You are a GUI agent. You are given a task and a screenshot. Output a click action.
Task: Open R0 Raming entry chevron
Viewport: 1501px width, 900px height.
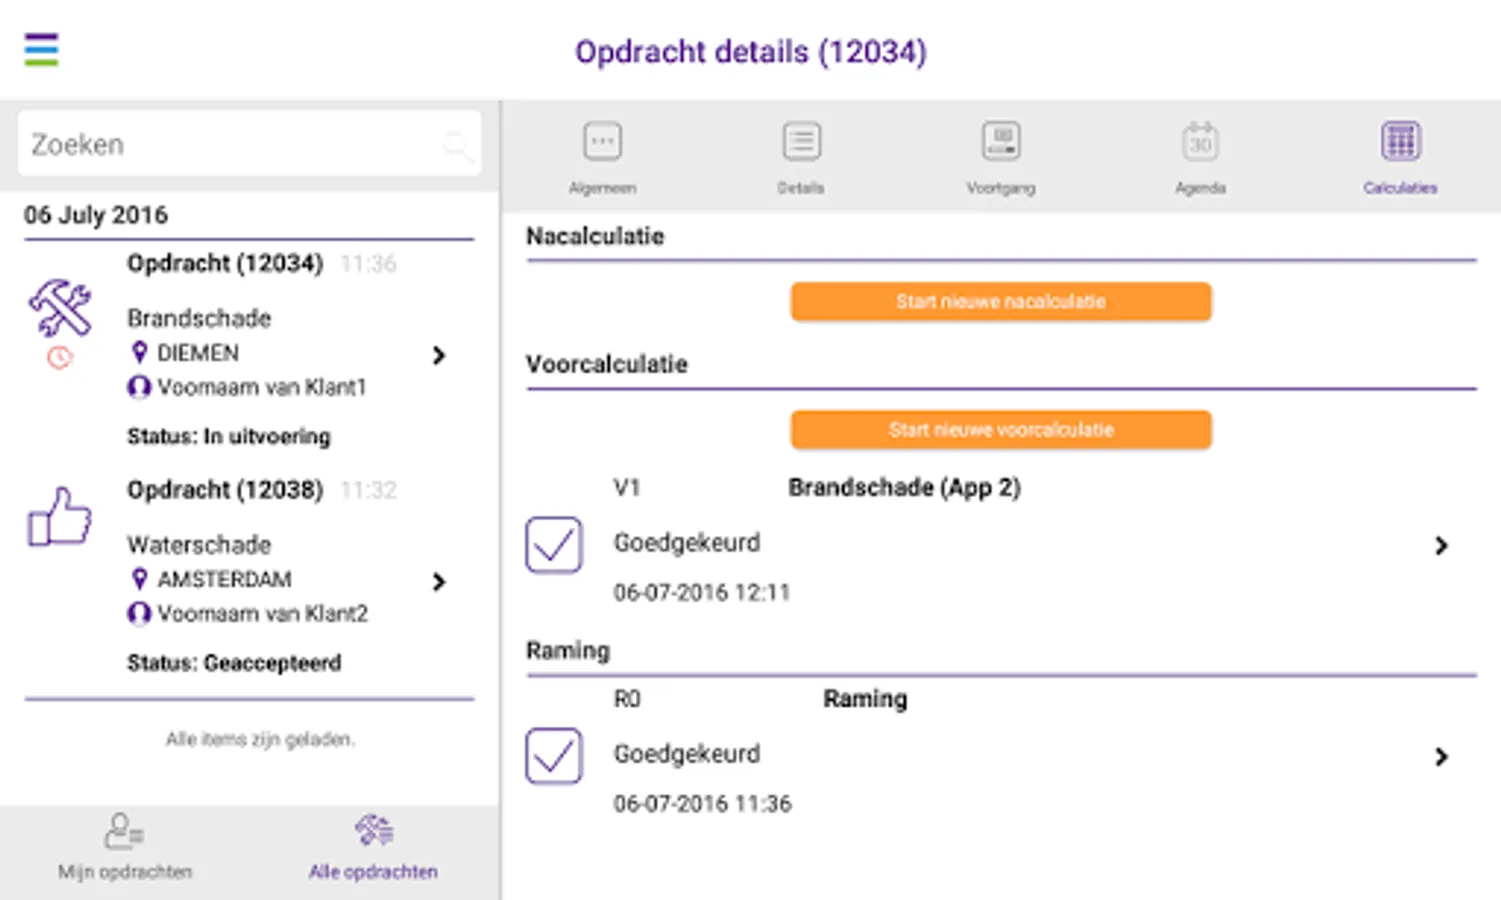pyautogui.click(x=1440, y=757)
